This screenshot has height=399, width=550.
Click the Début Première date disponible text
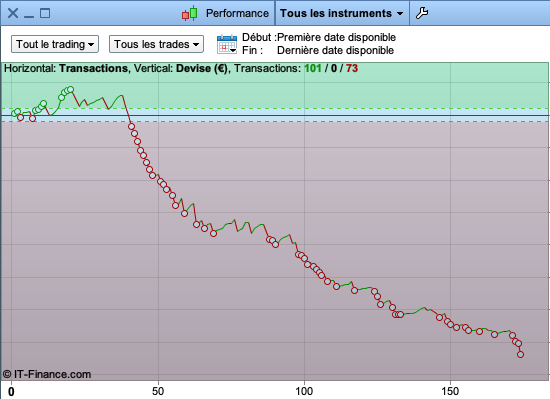(x=319, y=37)
